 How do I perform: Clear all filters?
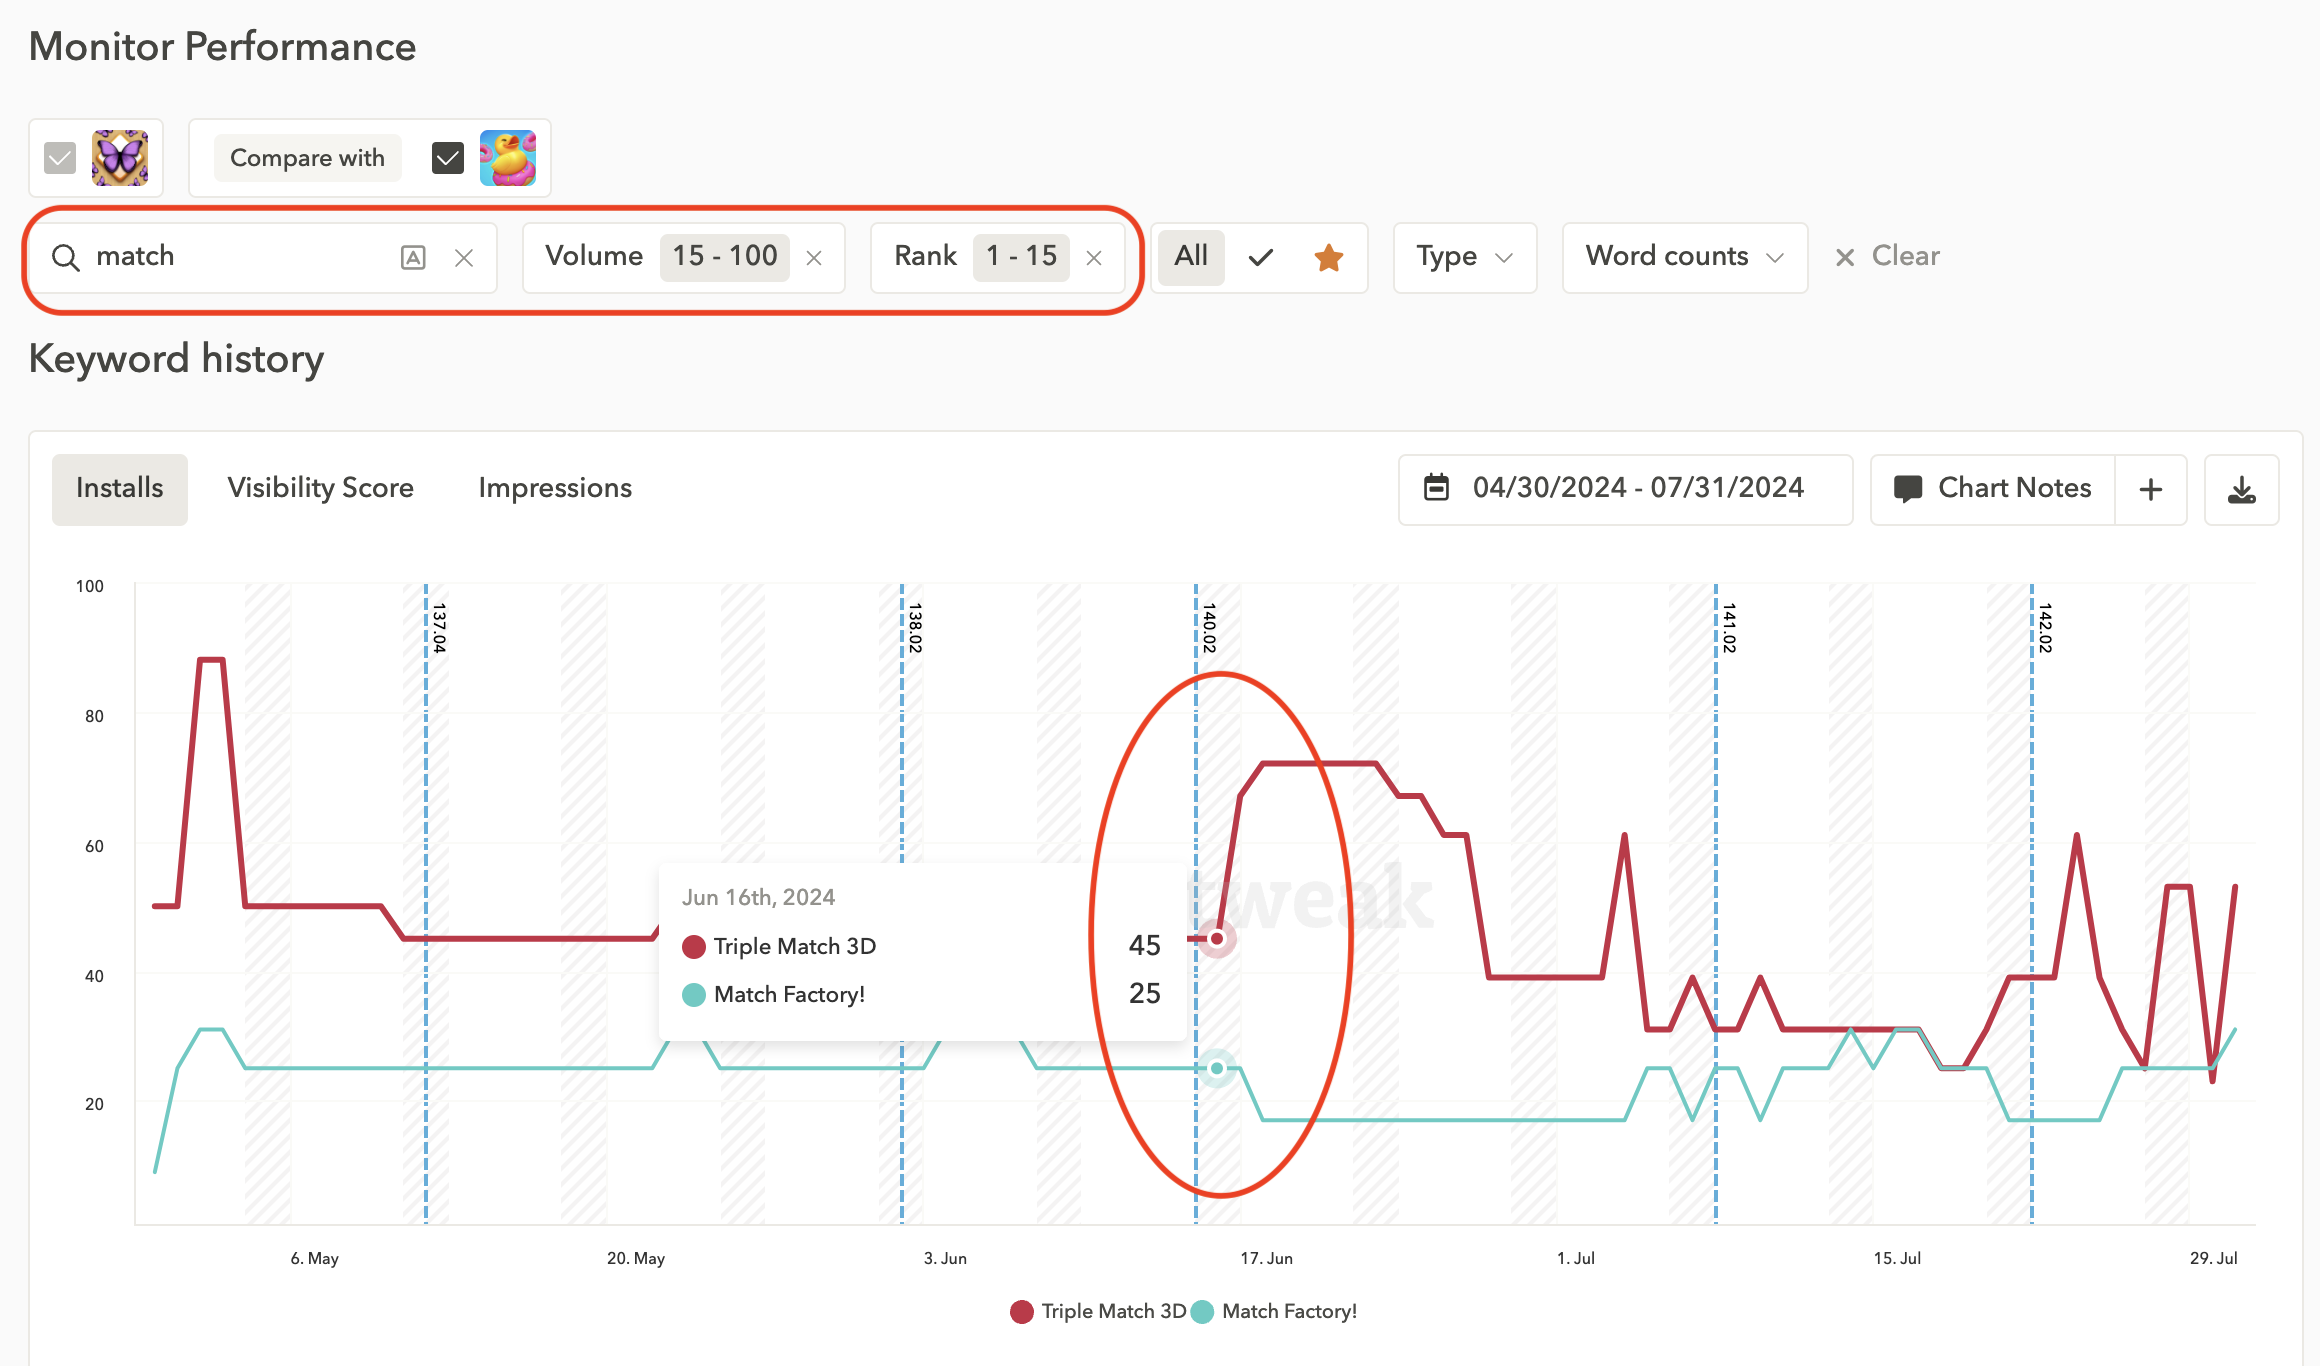[x=1888, y=257]
